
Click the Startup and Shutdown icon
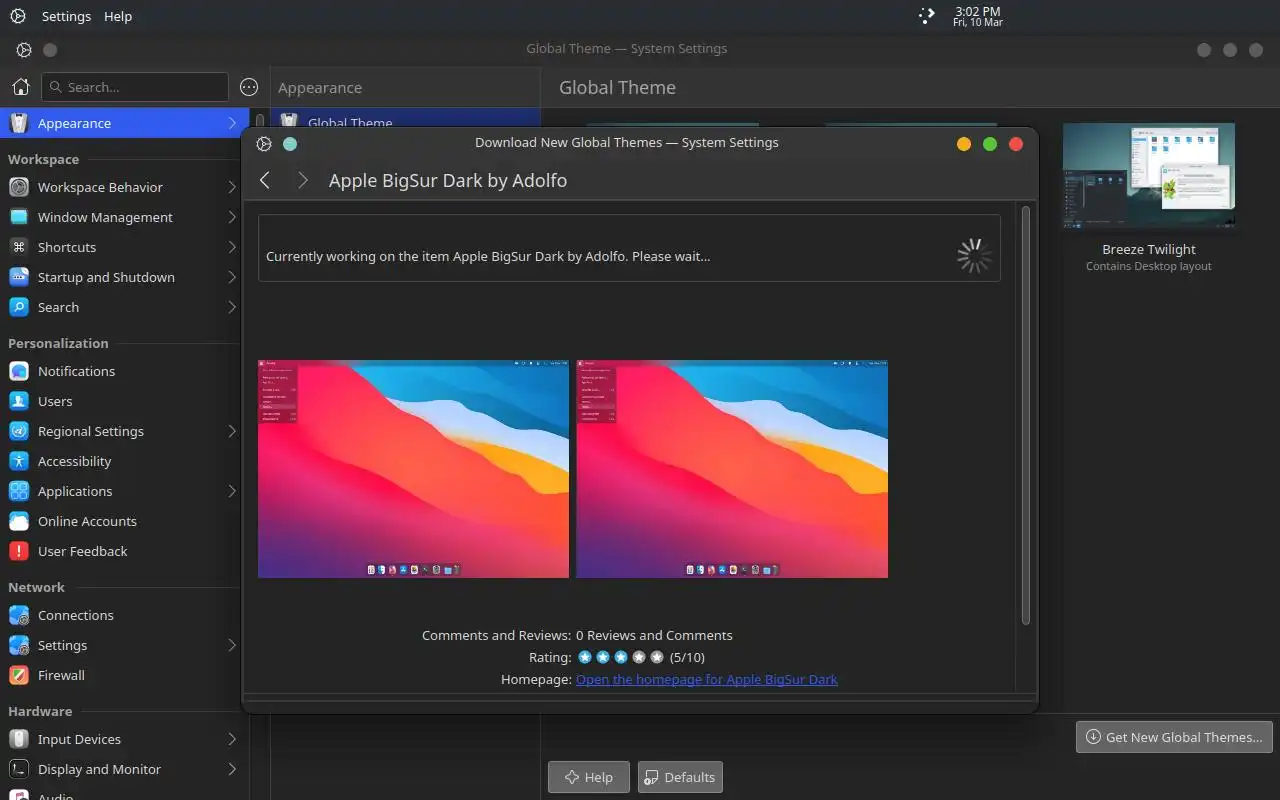click(19, 277)
